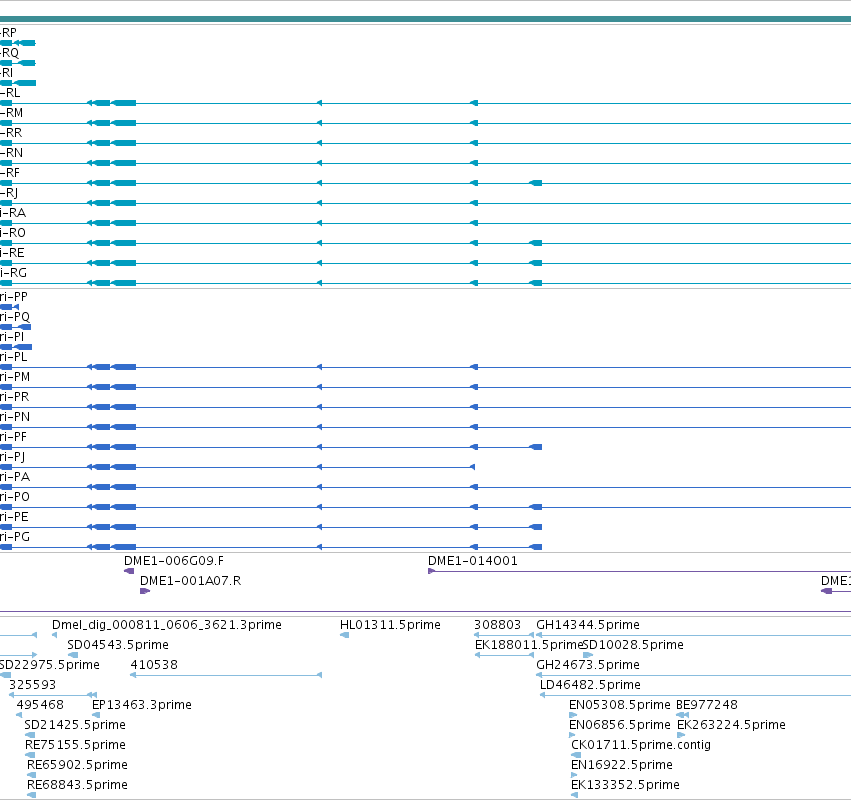Select the 'ri-PE' protein label

(x=14, y=517)
